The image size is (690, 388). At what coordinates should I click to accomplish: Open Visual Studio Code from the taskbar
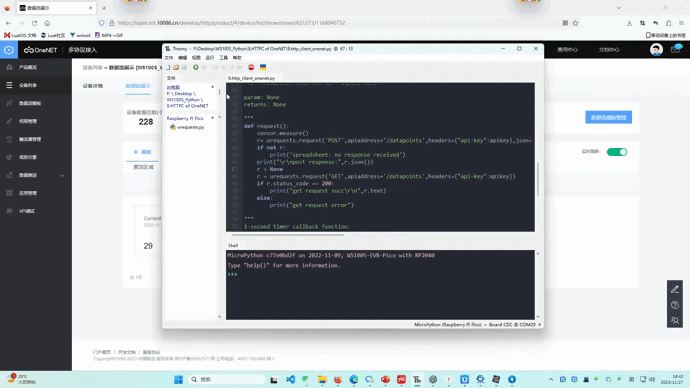pos(290,379)
